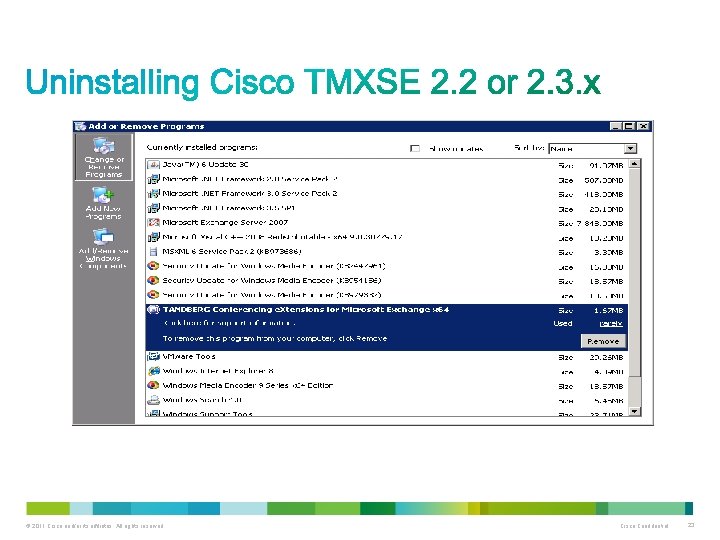Open Add/Remove Windows Components sidebar icon
Screen dimensions: 720x540
point(103,248)
